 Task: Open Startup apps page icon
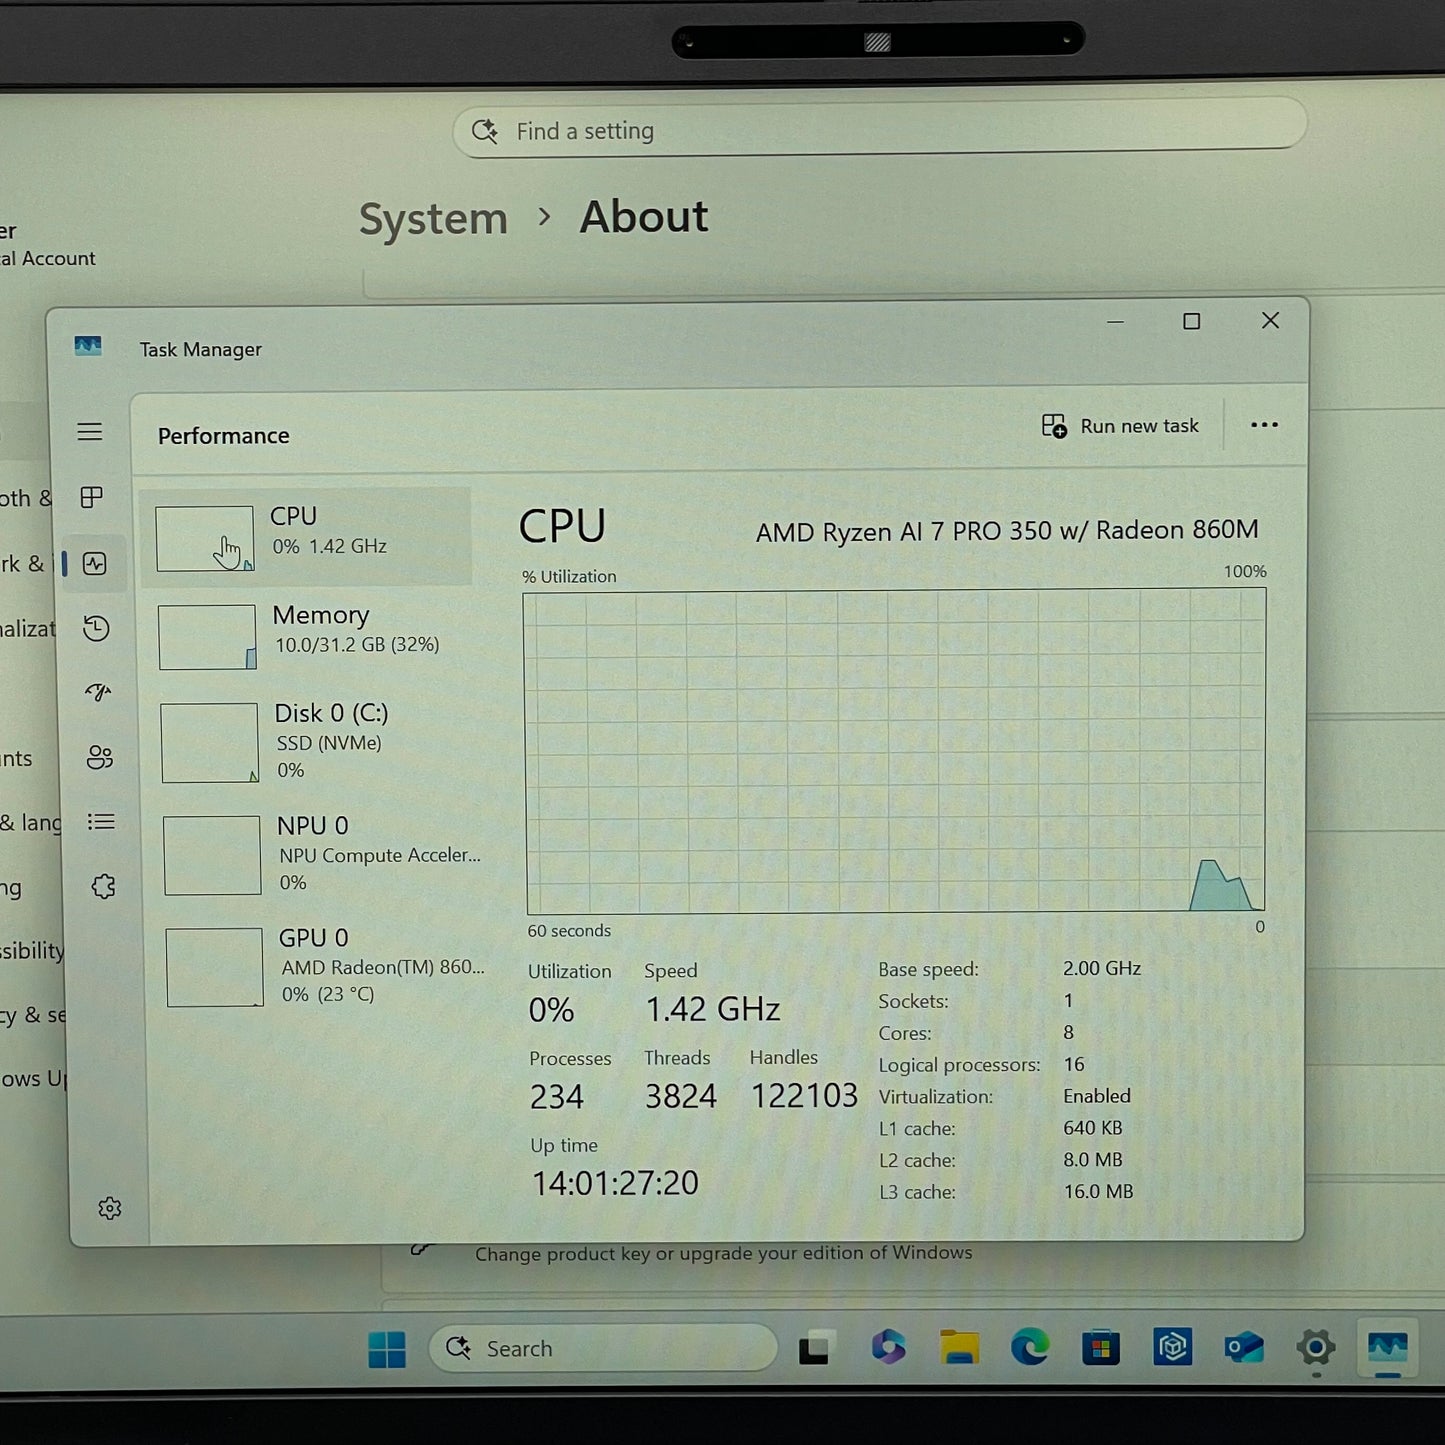click(x=98, y=692)
